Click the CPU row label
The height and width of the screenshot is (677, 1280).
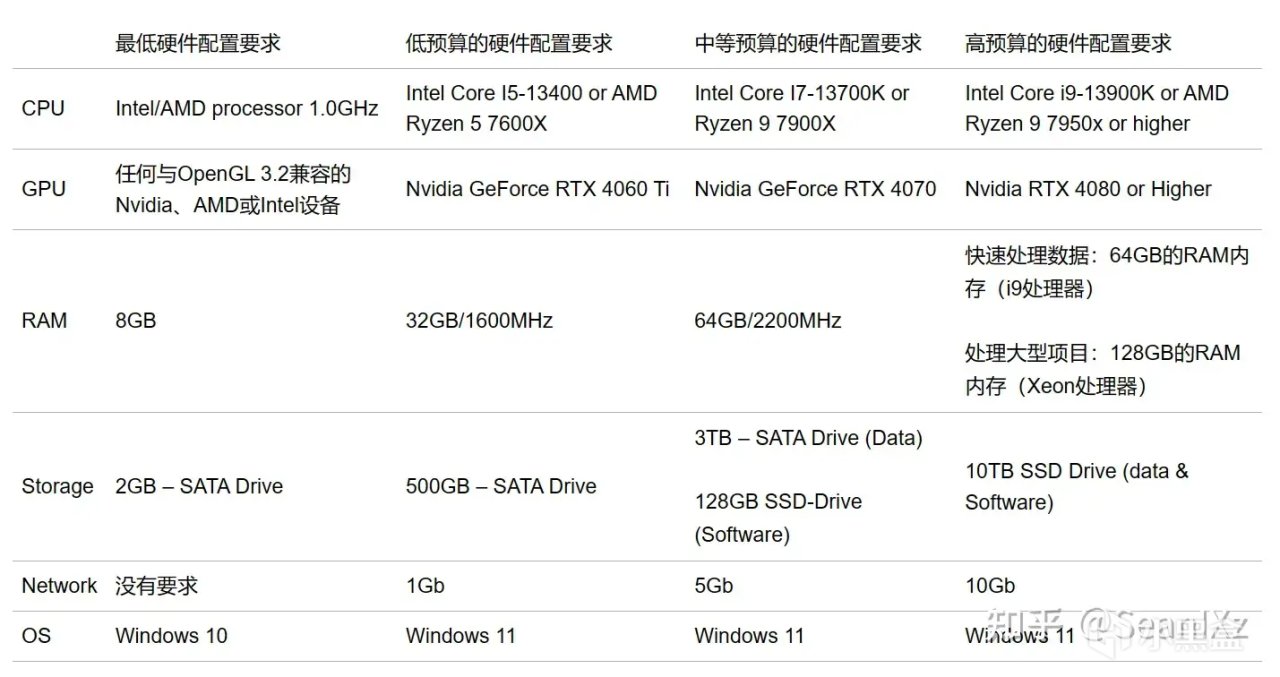(44, 108)
